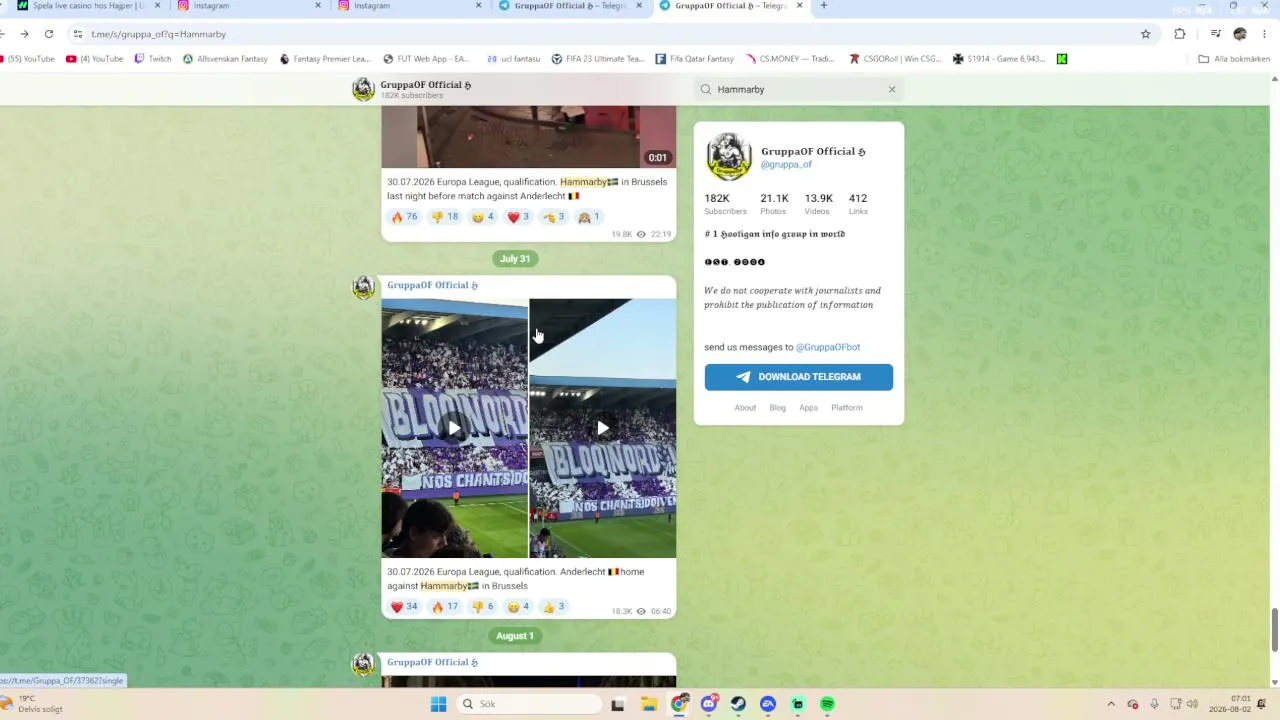Screen dimensions: 1280x720
Task: Open the Chrome profile avatar
Action: point(1240,34)
